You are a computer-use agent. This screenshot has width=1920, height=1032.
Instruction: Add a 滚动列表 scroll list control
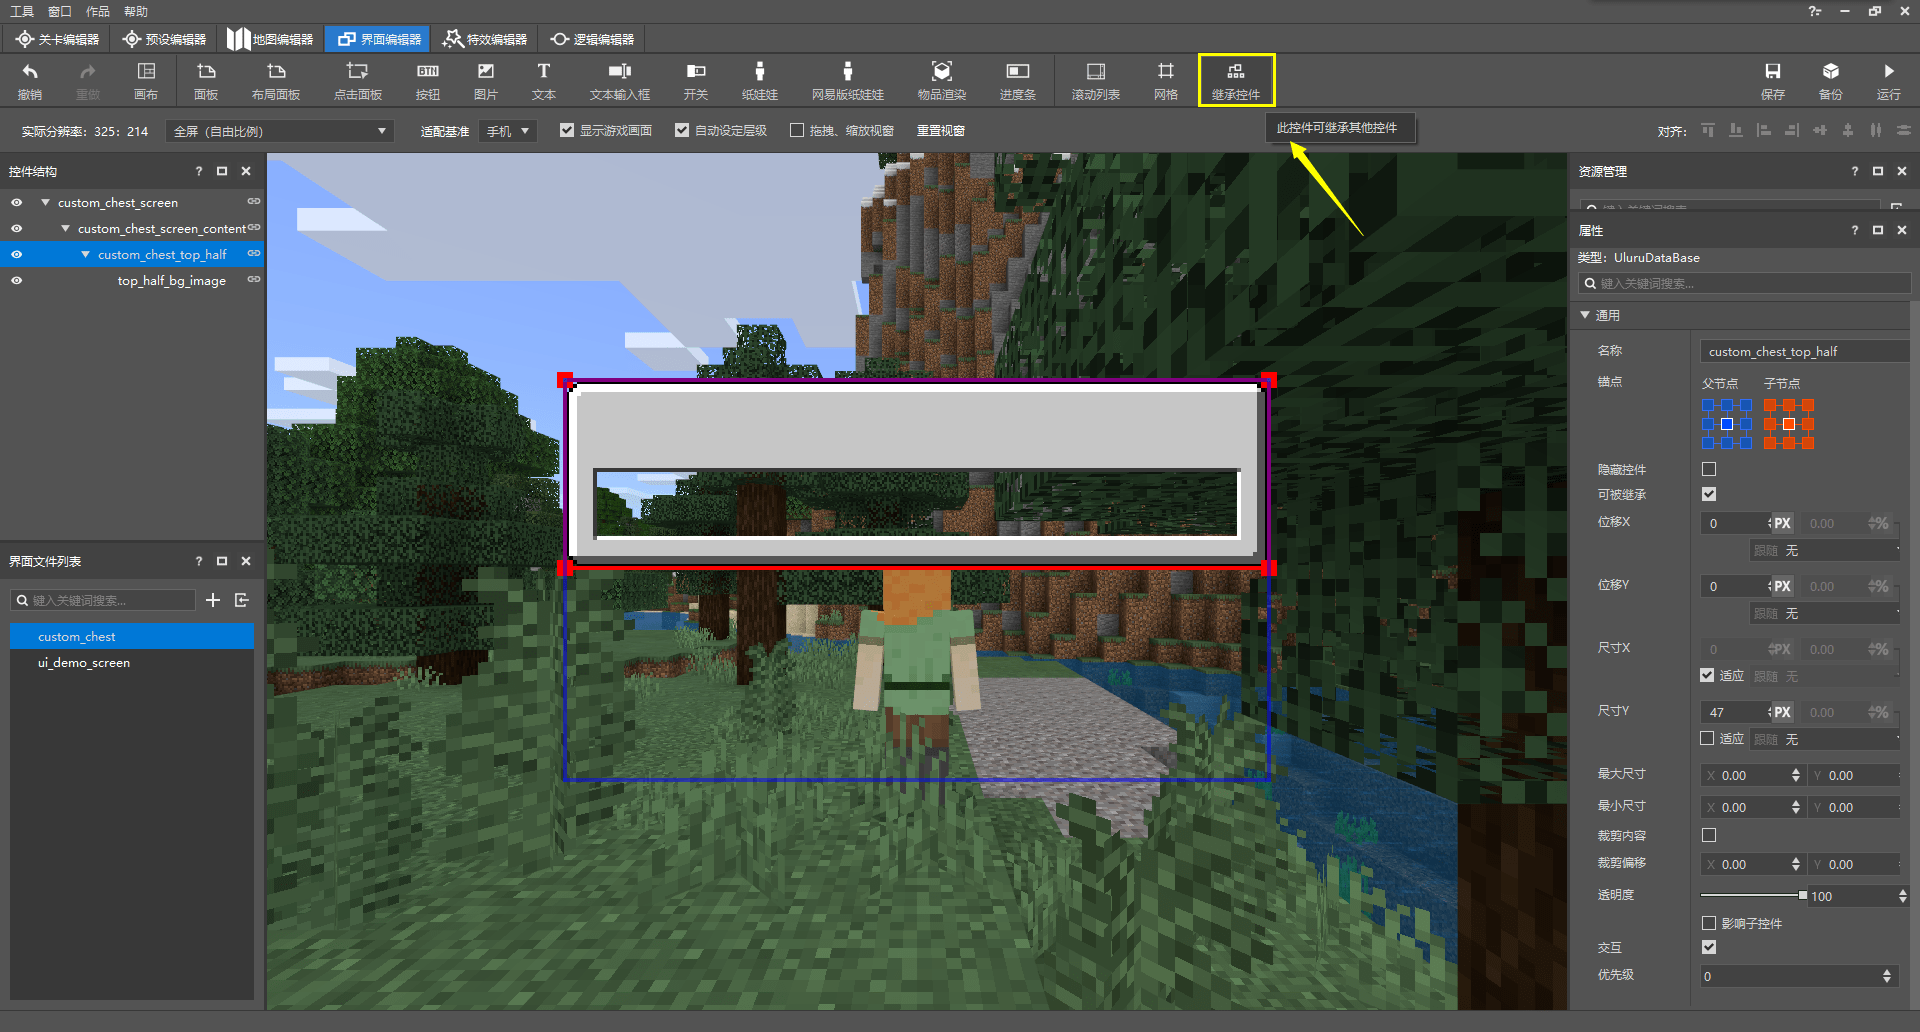[x=1096, y=81]
